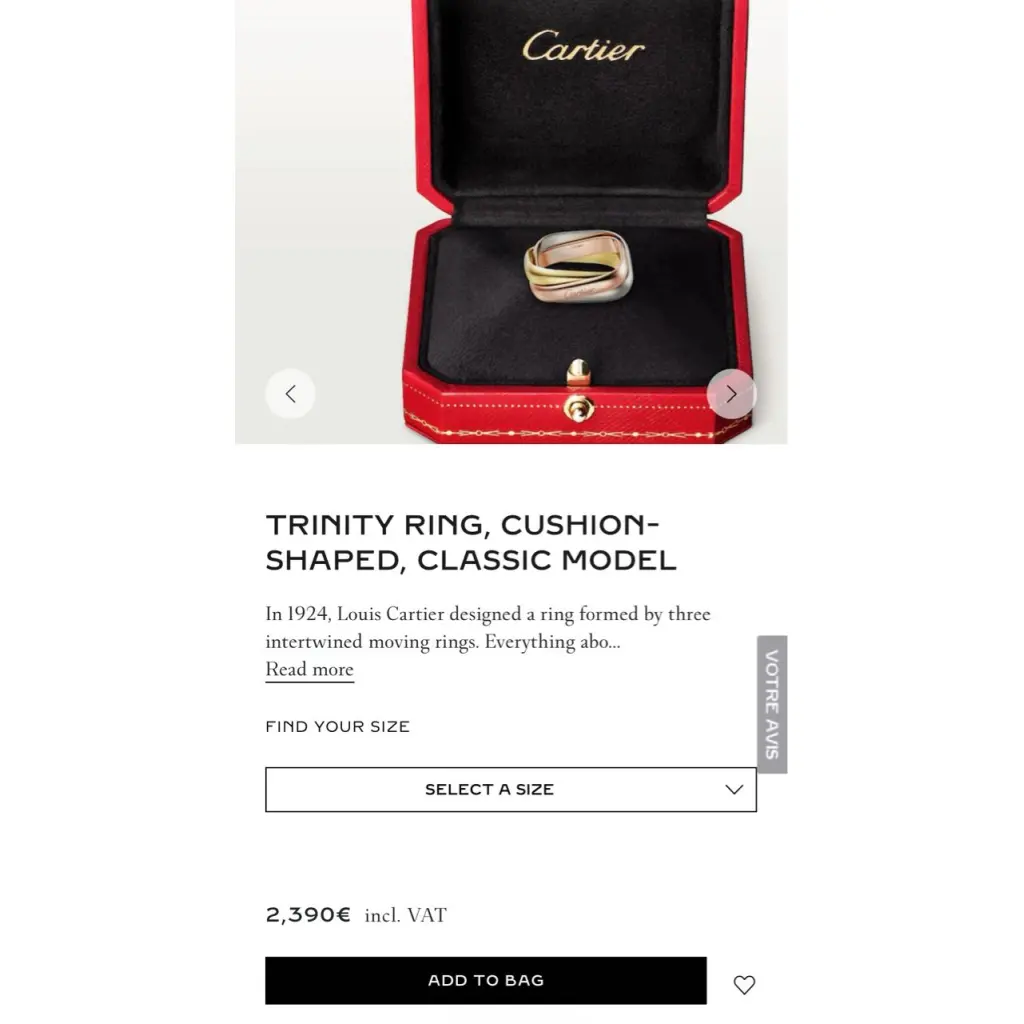This screenshot has height=1024, width=1024.
Task: Click the gold clasp on red box
Action: pyautogui.click(x=579, y=390)
